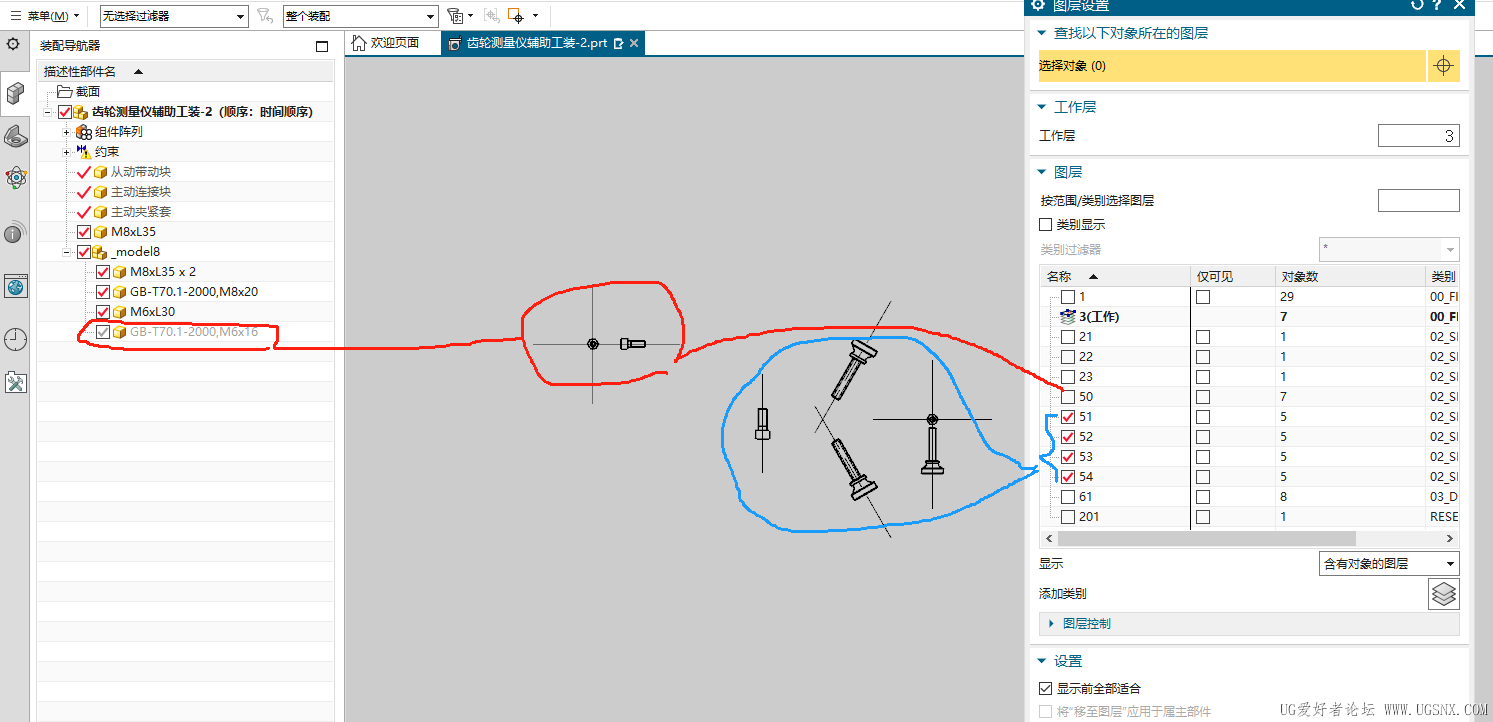1493x722 pixels.
Task: Sort layers by the 名称 column header
Action: click(x=1115, y=276)
